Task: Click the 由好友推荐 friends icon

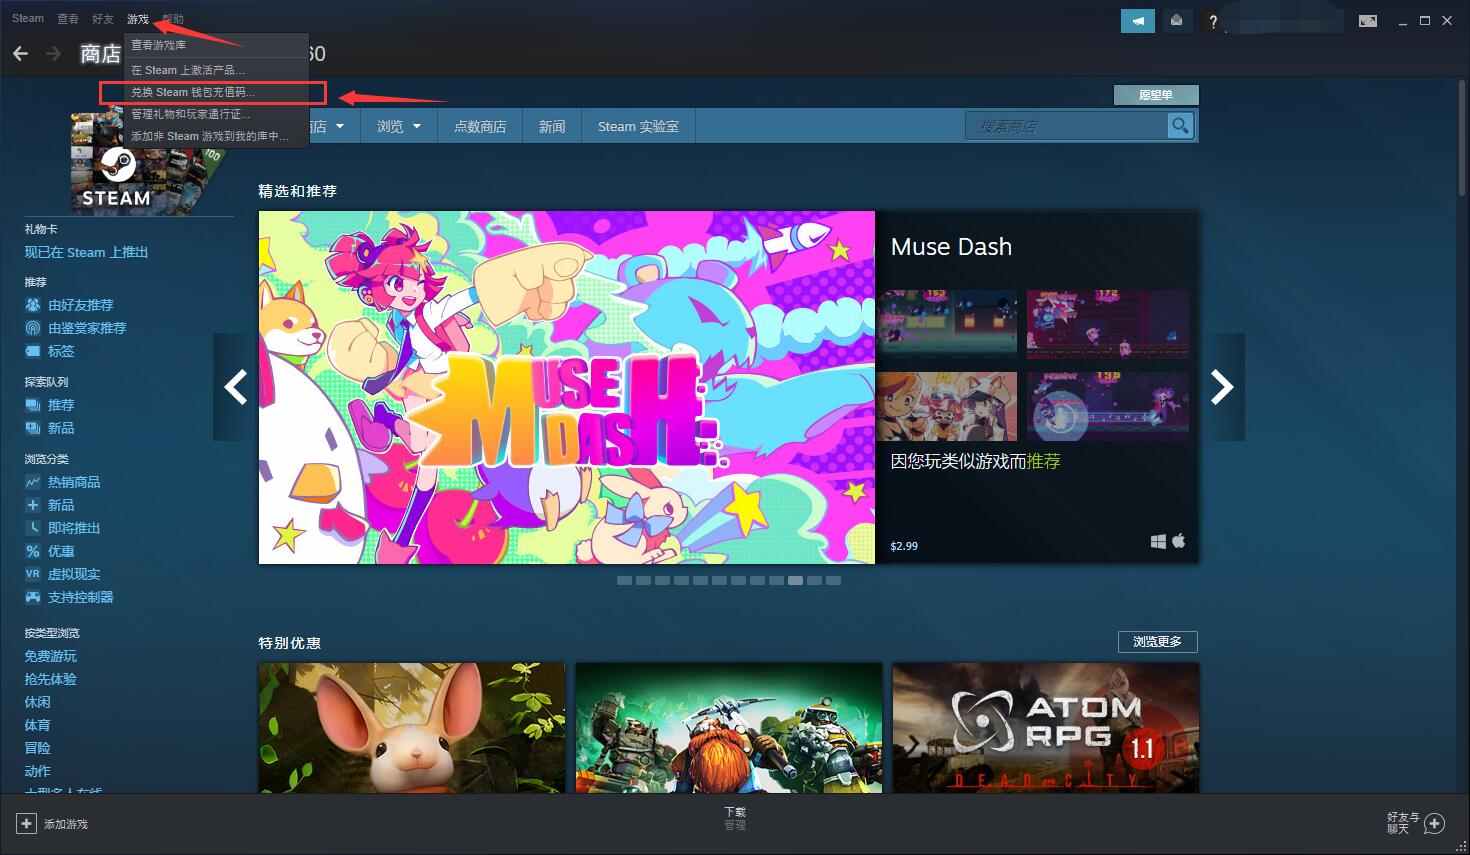Action: [x=33, y=305]
